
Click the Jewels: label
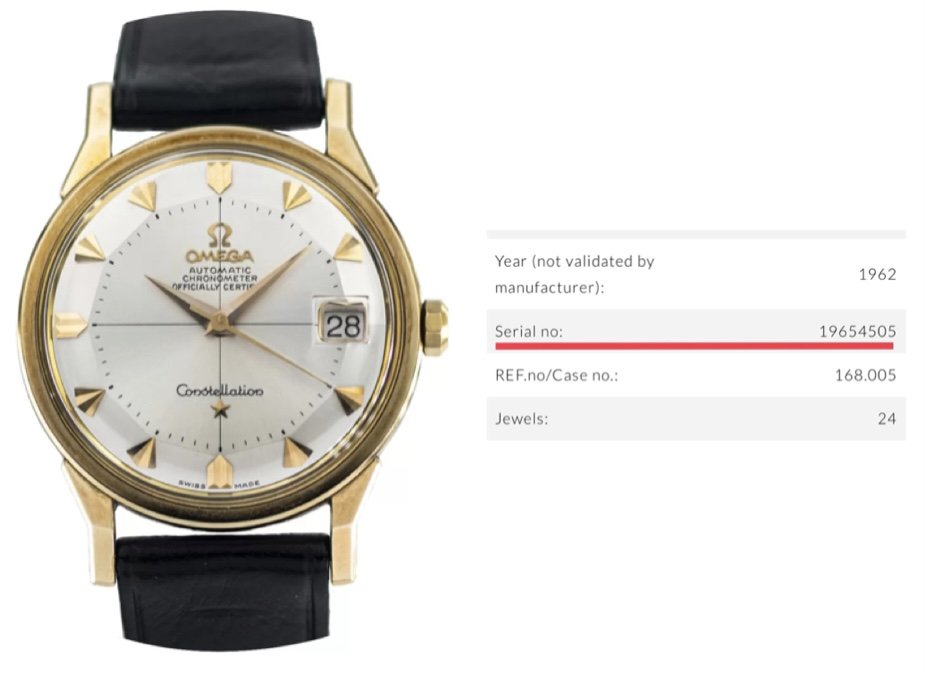(521, 419)
